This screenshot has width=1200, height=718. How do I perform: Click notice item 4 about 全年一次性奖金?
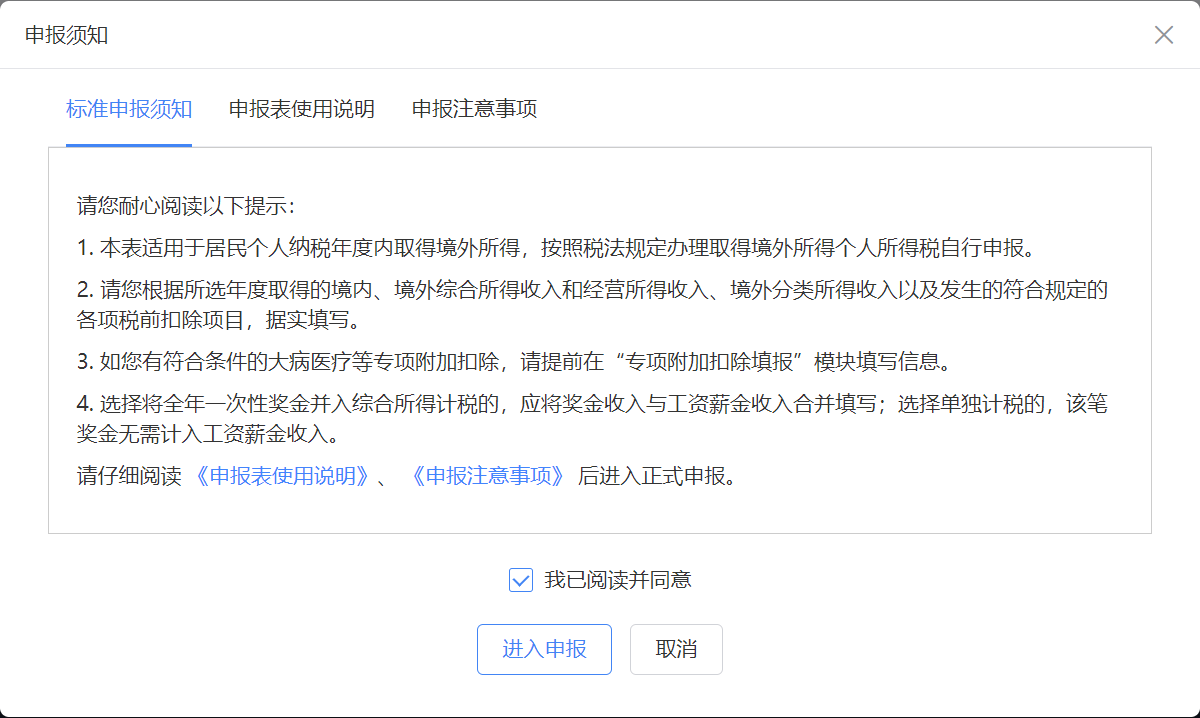(593, 405)
